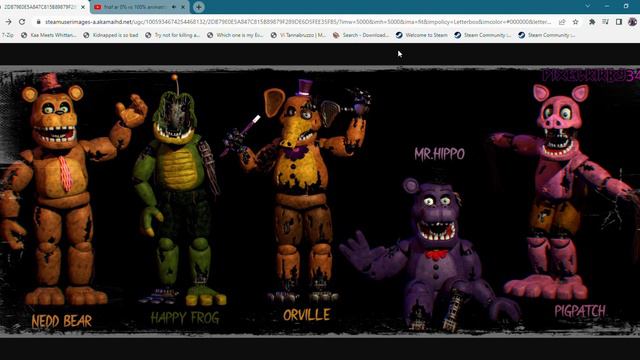Mute the YouTube tab via speaker icon

173,7
